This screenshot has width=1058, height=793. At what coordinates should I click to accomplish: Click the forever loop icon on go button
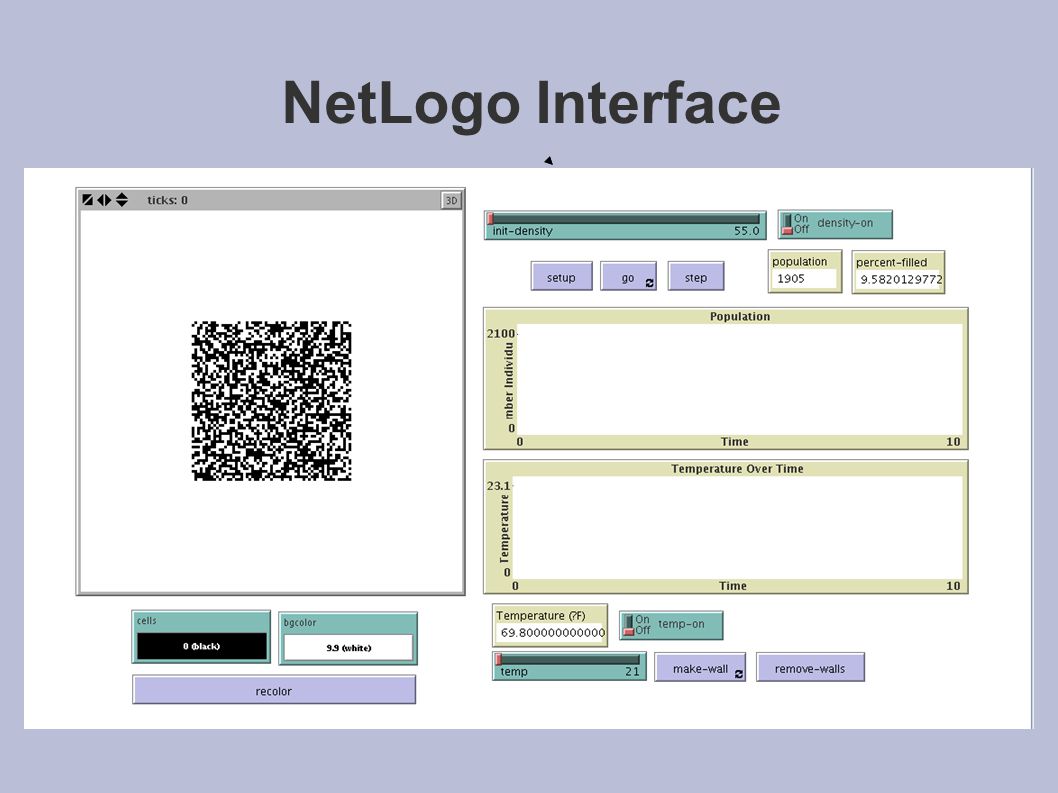click(x=650, y=283)
